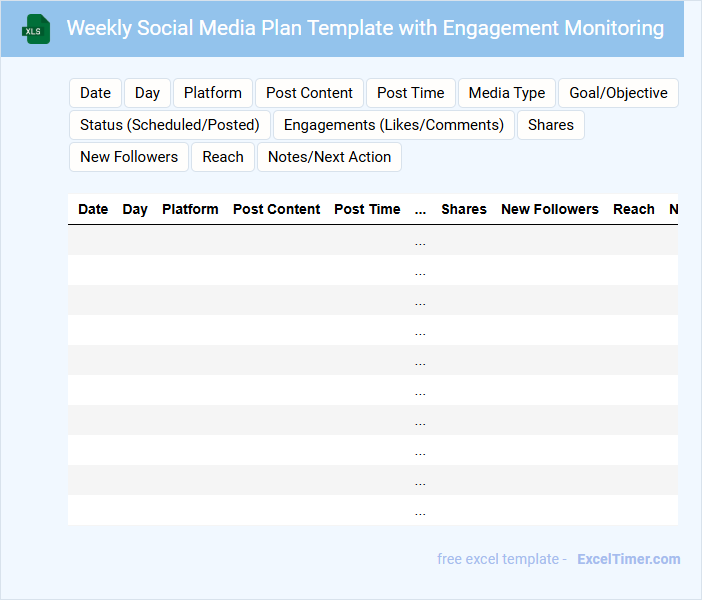The image size is (702, 600).
Task: Click the Goal/Objective tag
Action: [618, 93]
